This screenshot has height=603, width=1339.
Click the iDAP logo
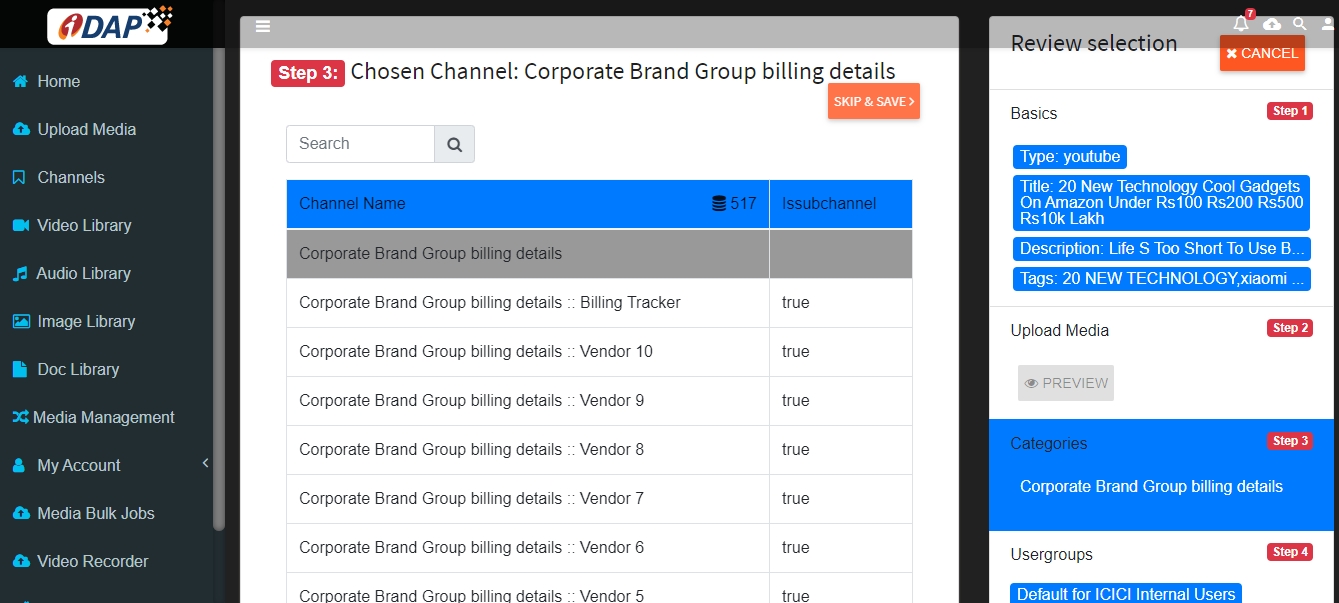pos(110,24)
